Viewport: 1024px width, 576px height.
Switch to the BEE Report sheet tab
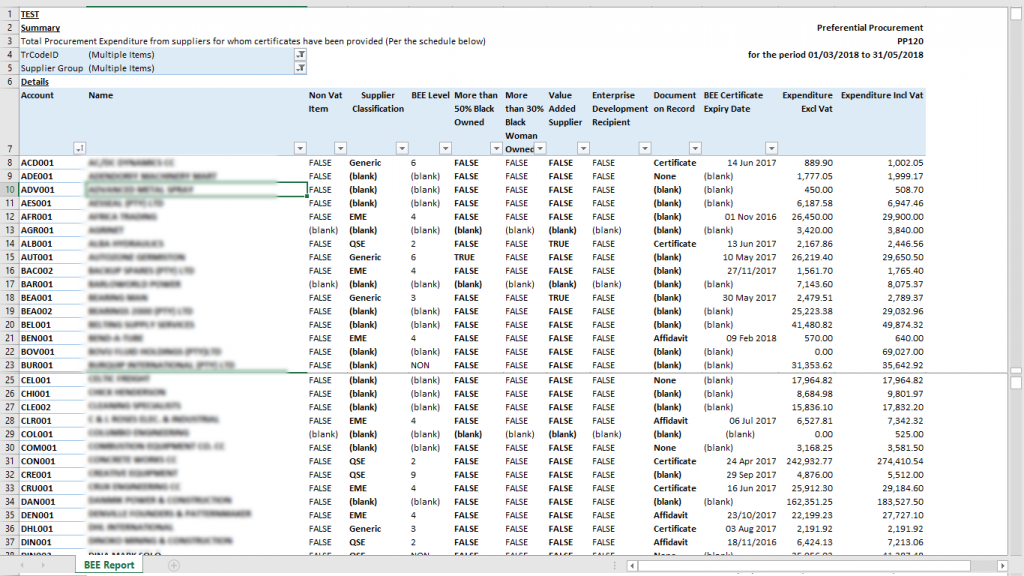109,566
